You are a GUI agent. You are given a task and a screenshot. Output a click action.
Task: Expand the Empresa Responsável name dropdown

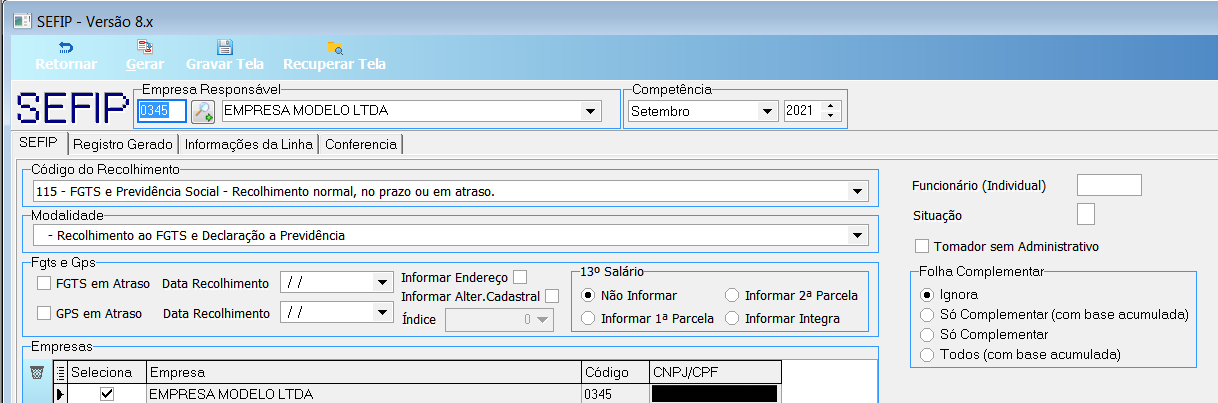(x=589, y=111)
